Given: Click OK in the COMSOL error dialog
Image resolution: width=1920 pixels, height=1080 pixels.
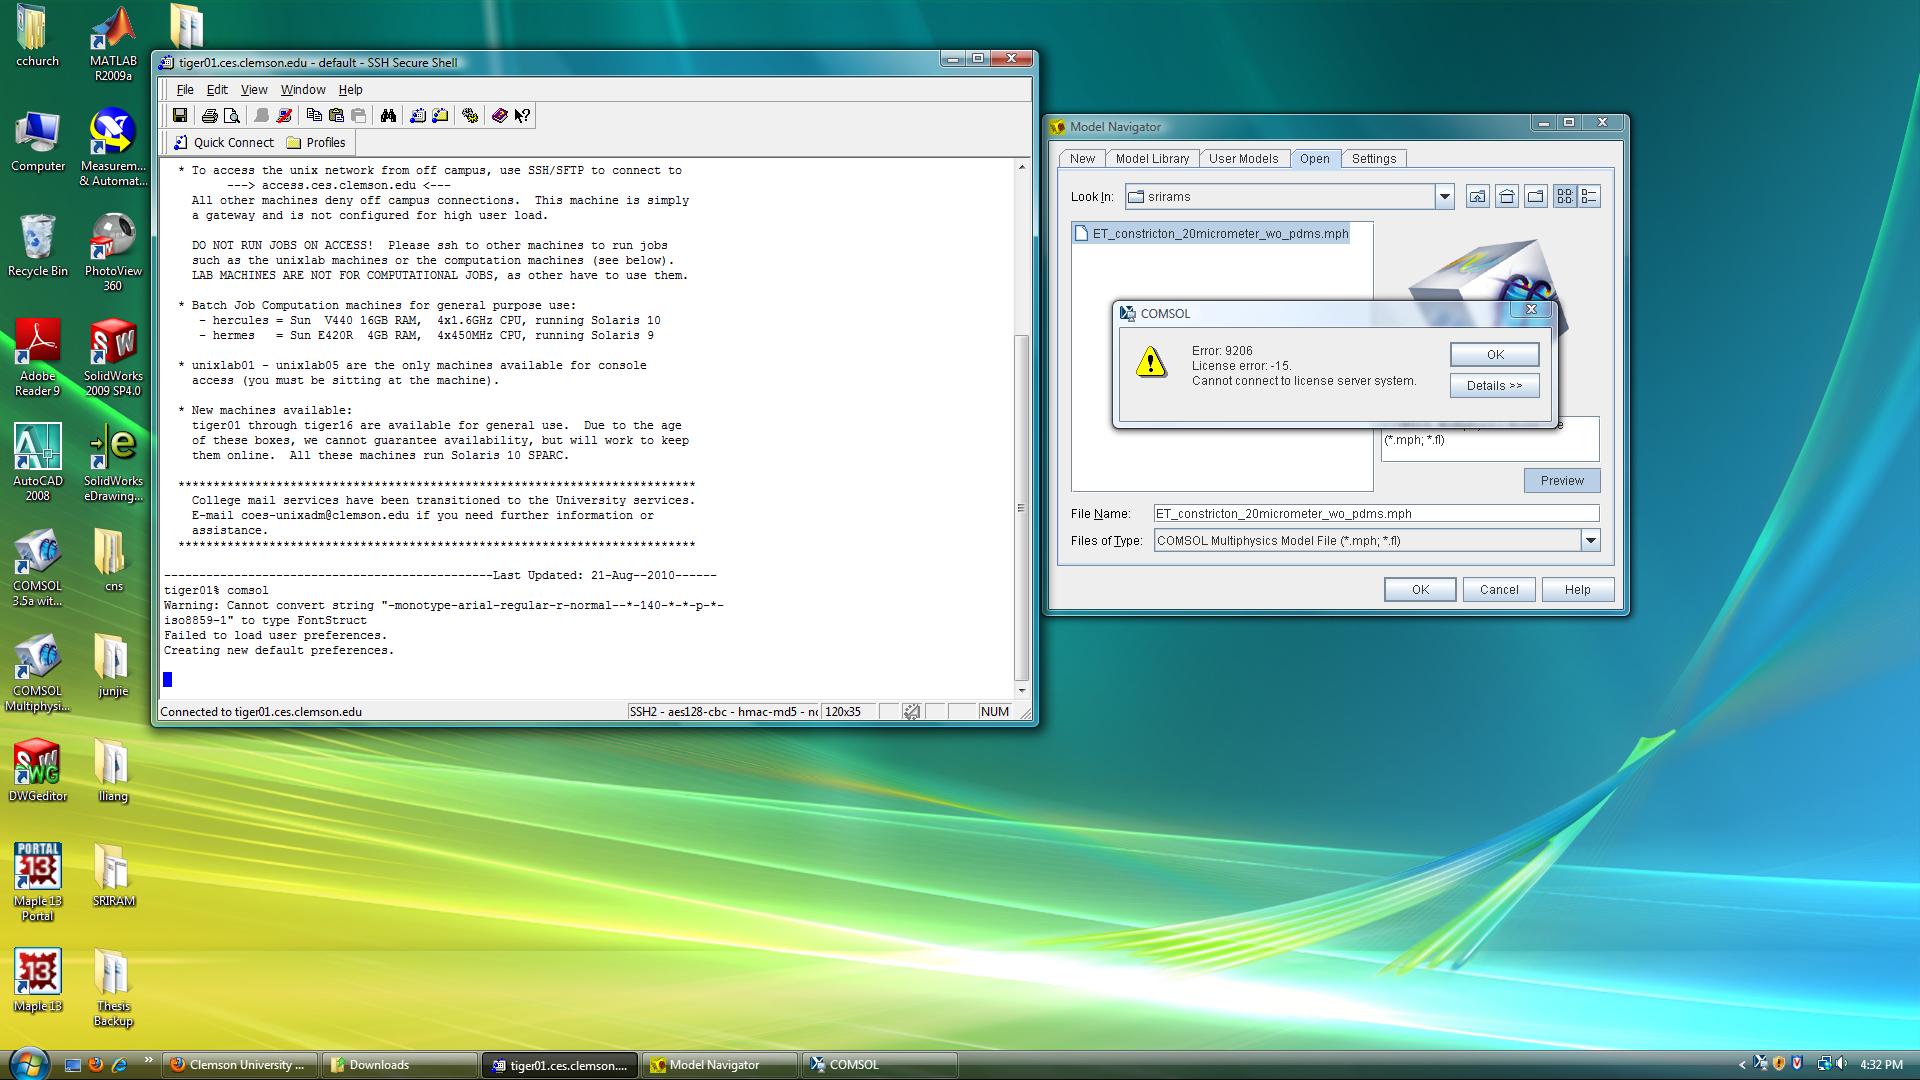Looking at the screenshot, I should pos(1495,355).
